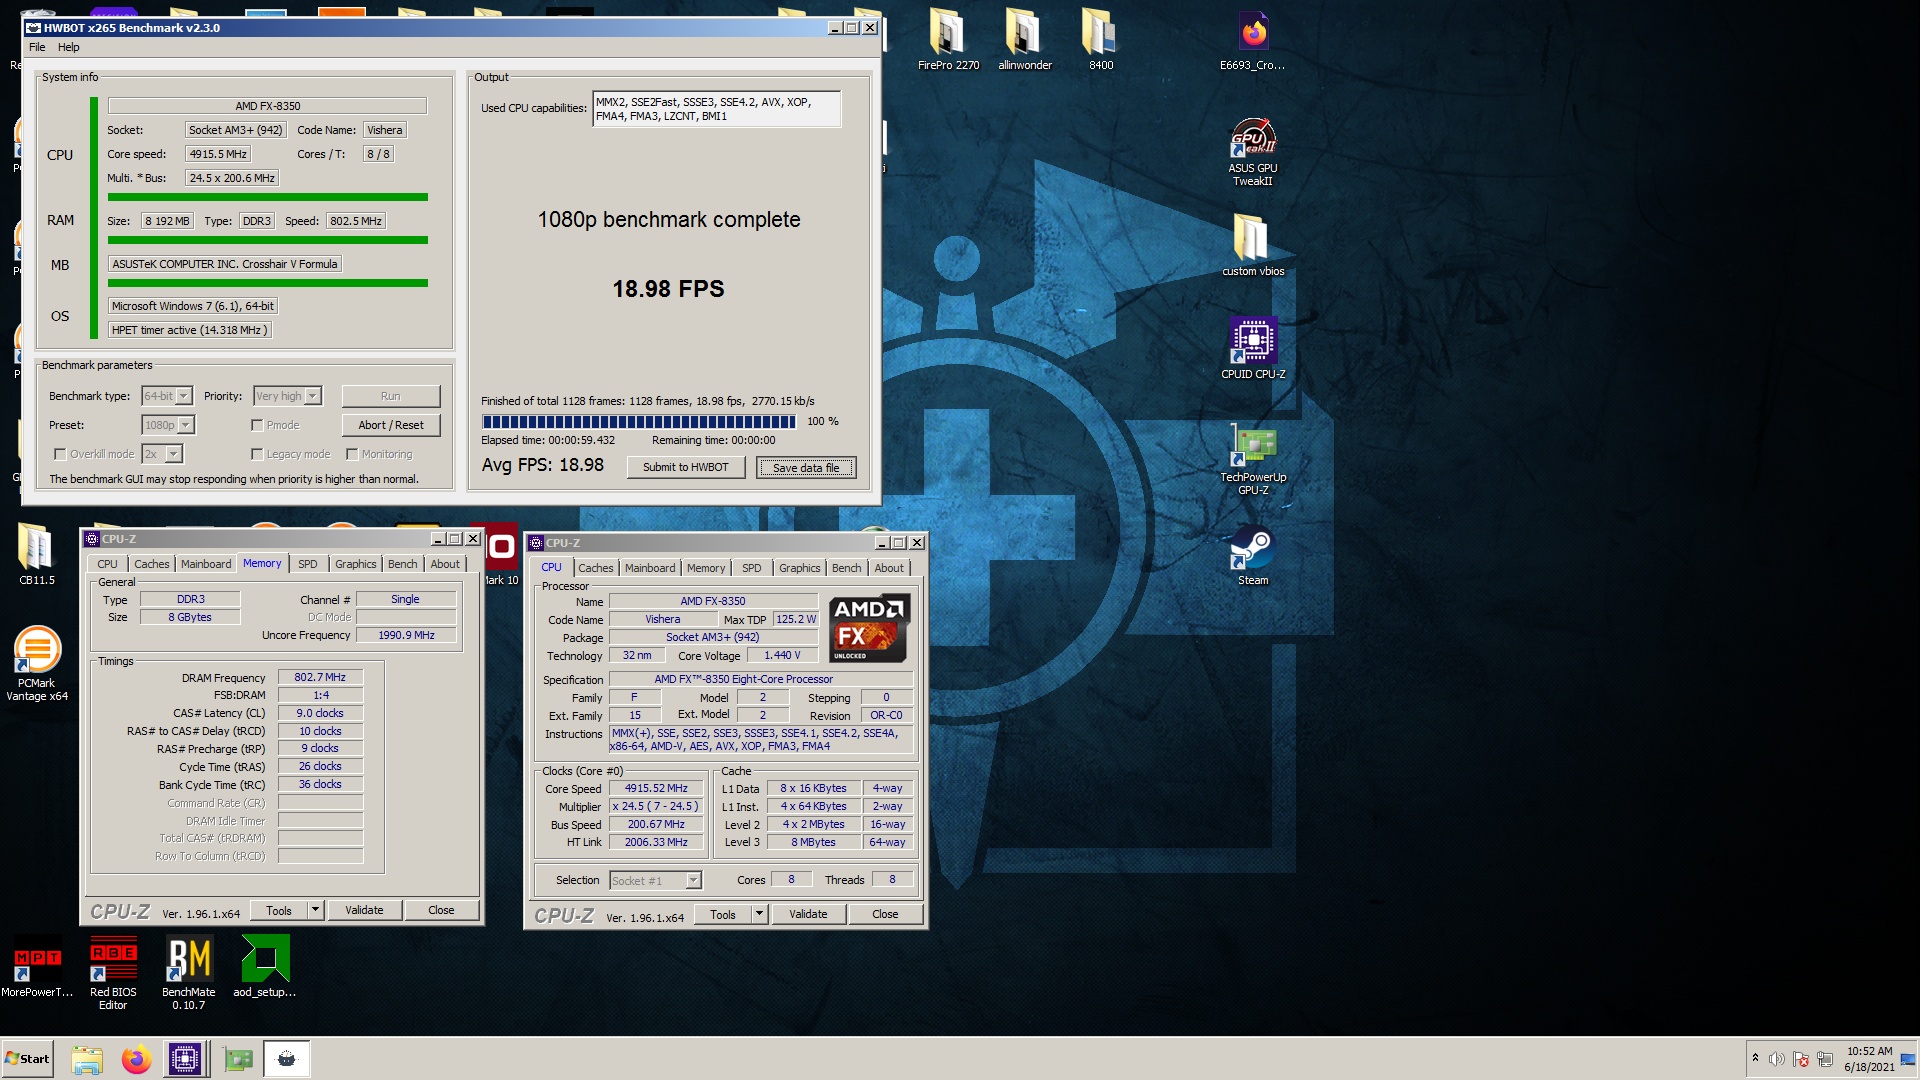
Task: Switch to Mainboard tab in left CPU-Z window
Action: [206, 564]
